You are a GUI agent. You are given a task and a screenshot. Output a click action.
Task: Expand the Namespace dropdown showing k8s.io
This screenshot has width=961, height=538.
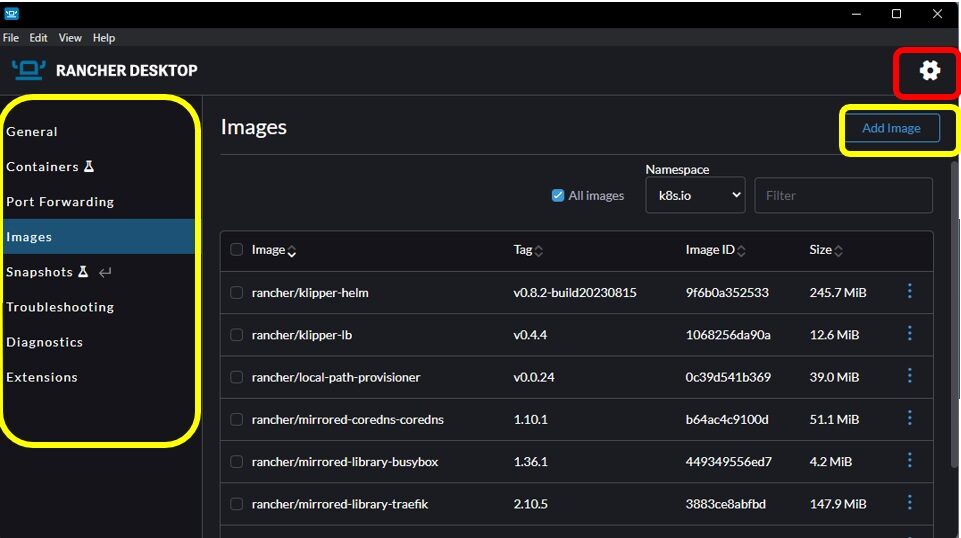click(x=695, y=196)
